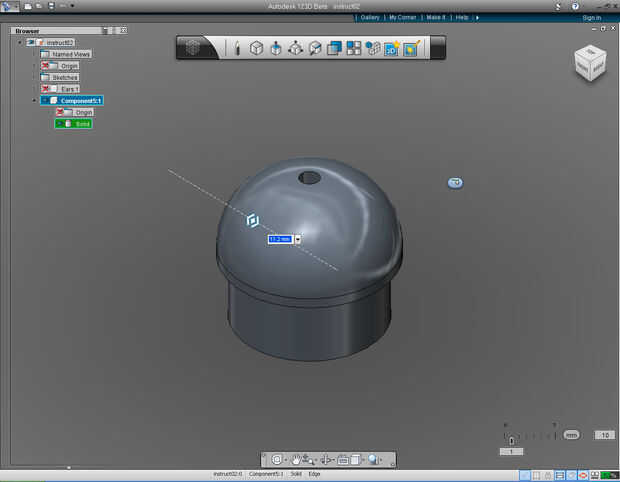The width and height of the screenshot is (620, 482).
Task: Open the Pattern tool in toolbar
Action: click(x=354, y=47)
